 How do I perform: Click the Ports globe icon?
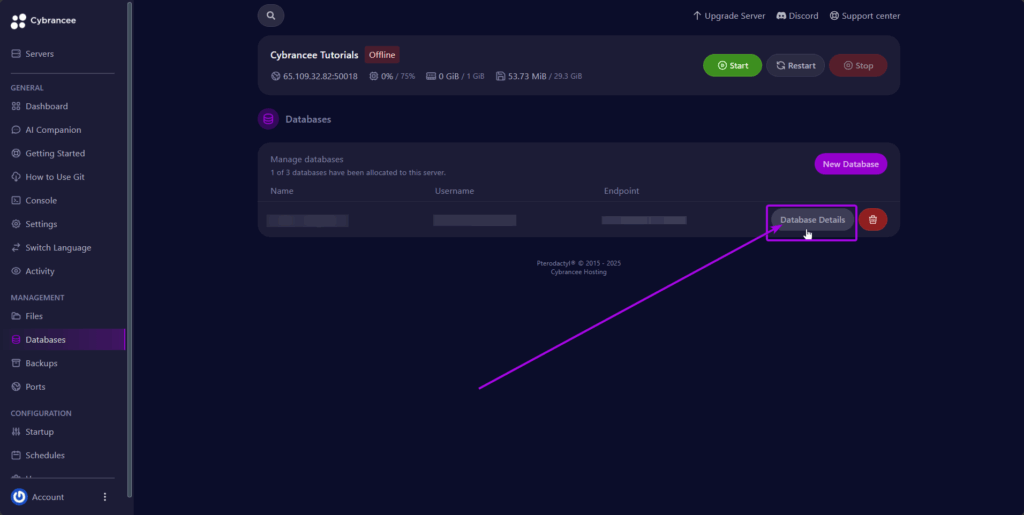click(x=16, y=386)
